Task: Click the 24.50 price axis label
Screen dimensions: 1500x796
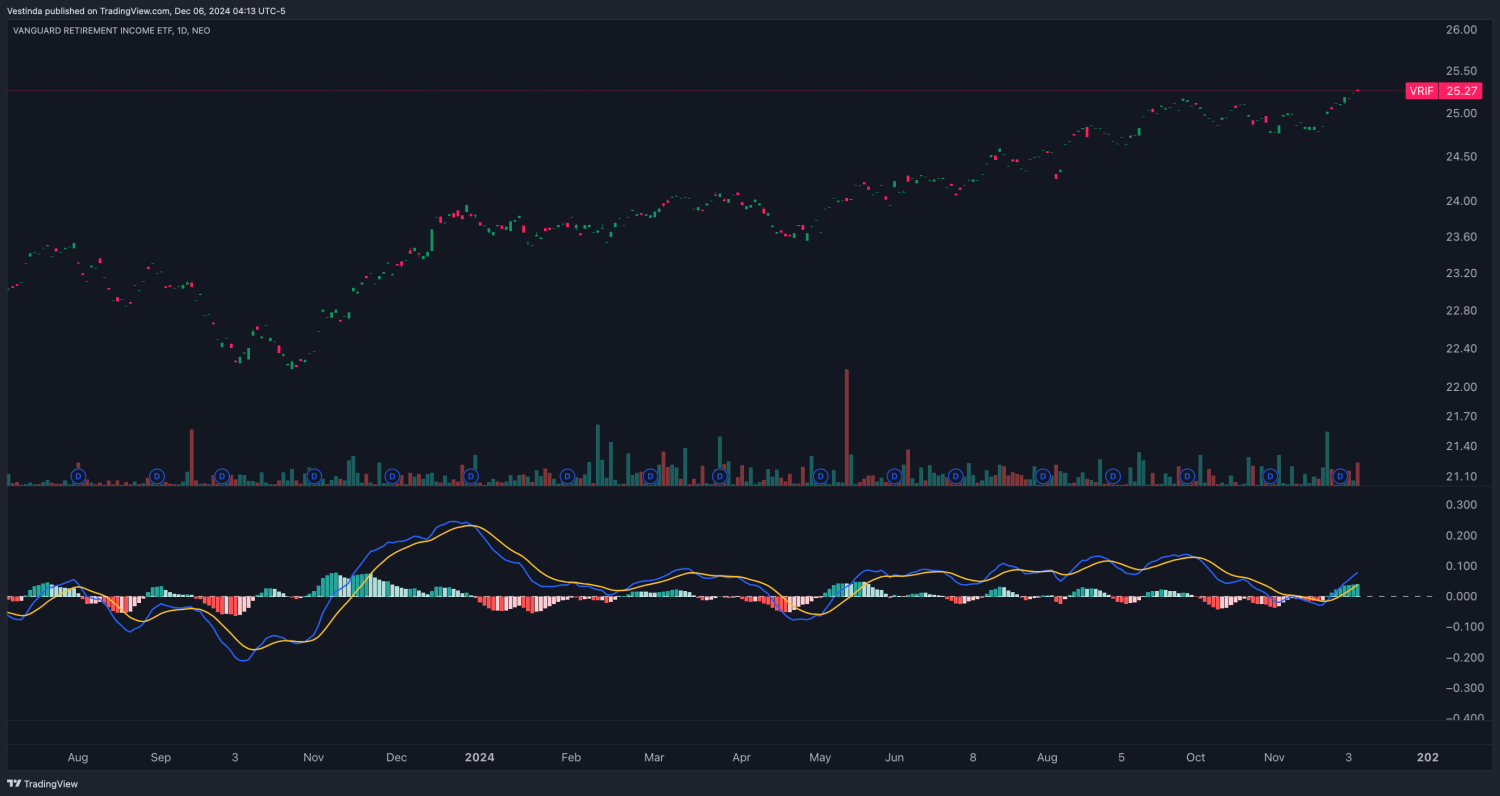Action: pos(1462,157)
